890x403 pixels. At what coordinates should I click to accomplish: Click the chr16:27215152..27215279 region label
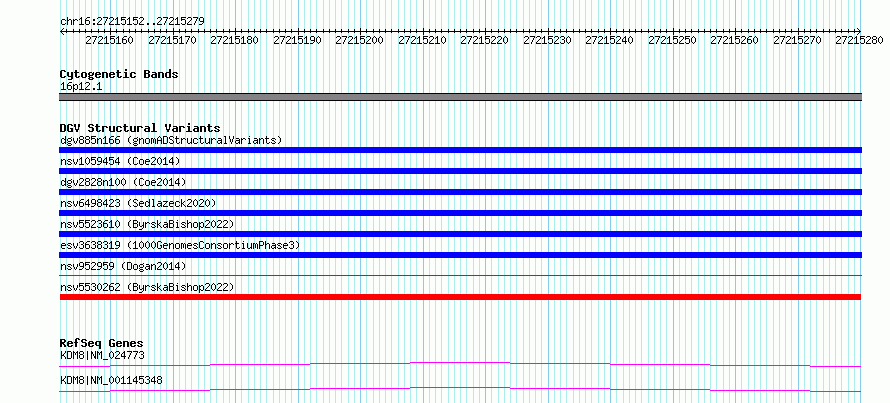coord(132,21)
